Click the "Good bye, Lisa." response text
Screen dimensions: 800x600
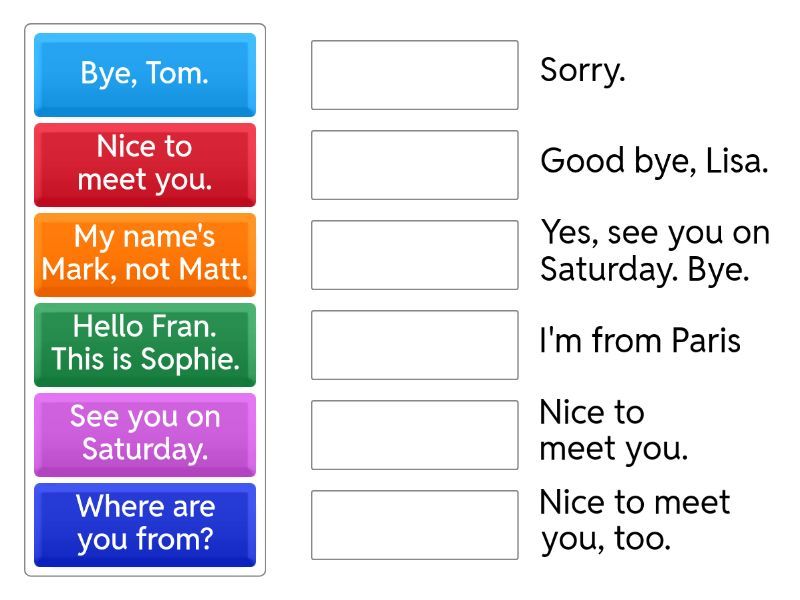654,160
